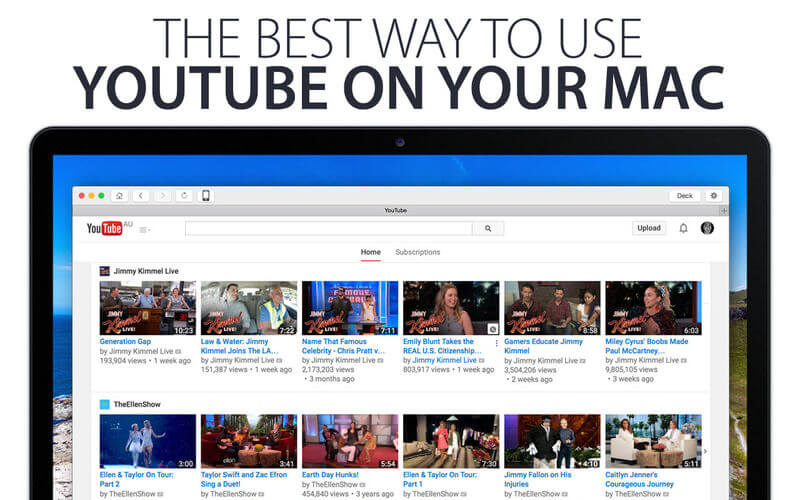Open Ellen & Taylor On Tour: Part 1 title
800x500 pixels.
(440, 479)
